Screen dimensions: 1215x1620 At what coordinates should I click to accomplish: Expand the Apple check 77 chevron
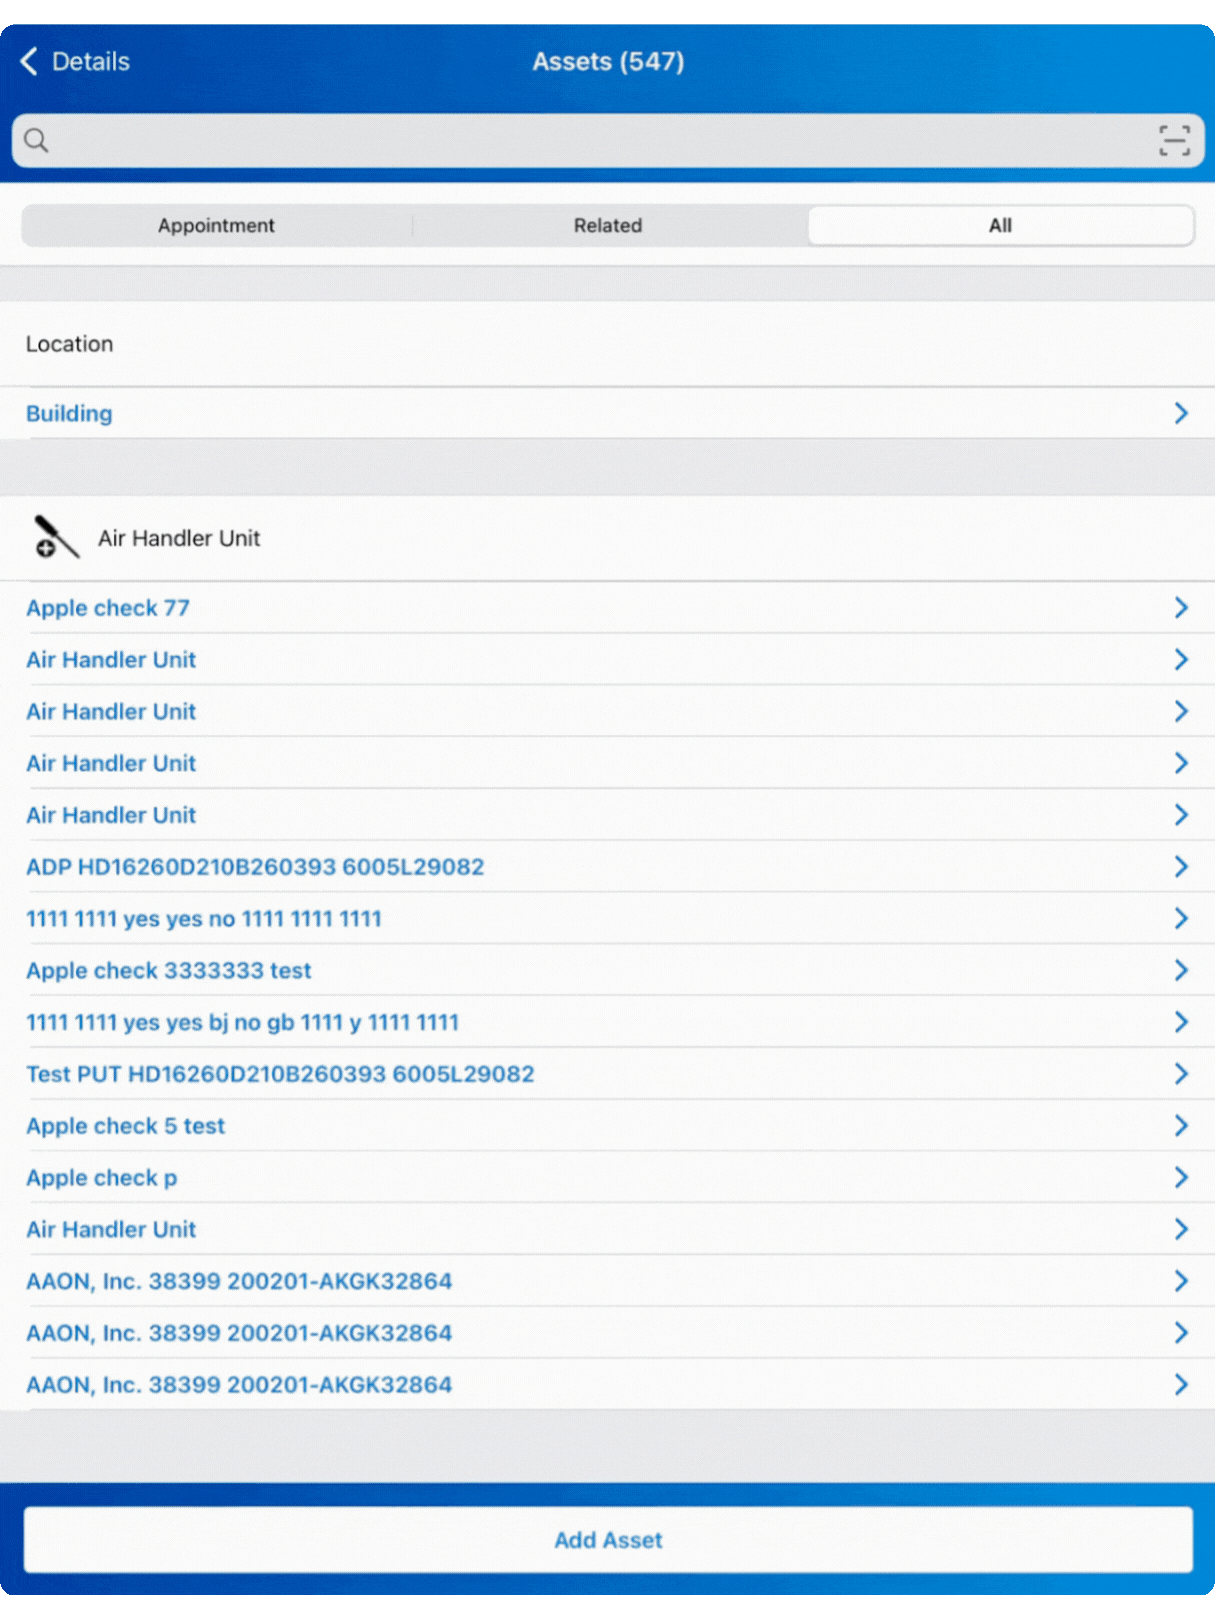[1180, 608]
